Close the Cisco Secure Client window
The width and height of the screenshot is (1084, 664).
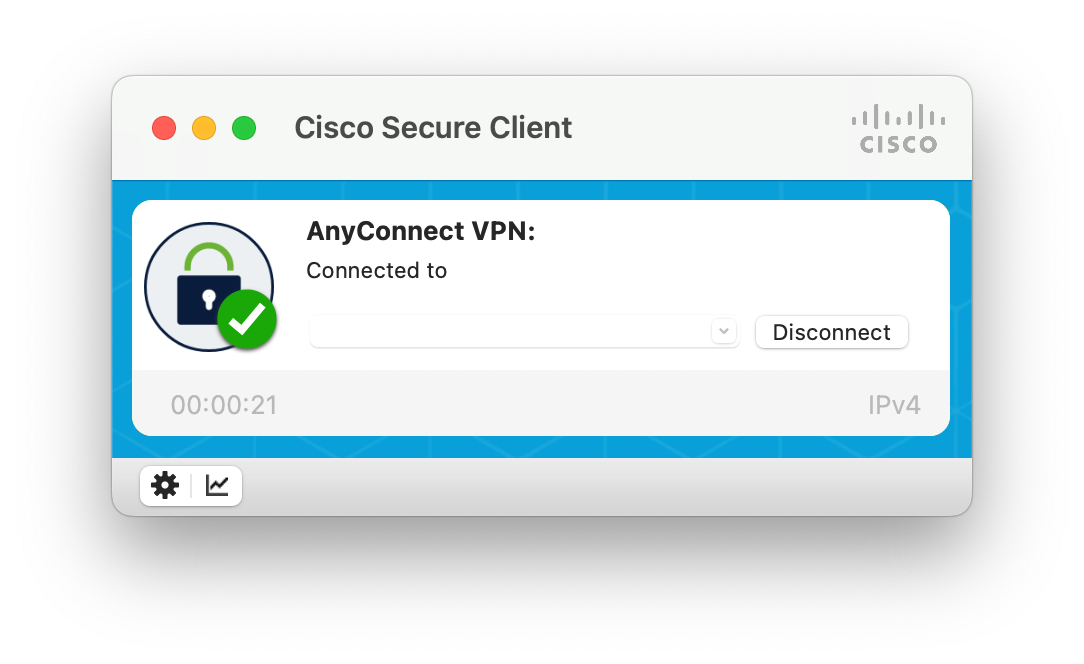(164, 128)
